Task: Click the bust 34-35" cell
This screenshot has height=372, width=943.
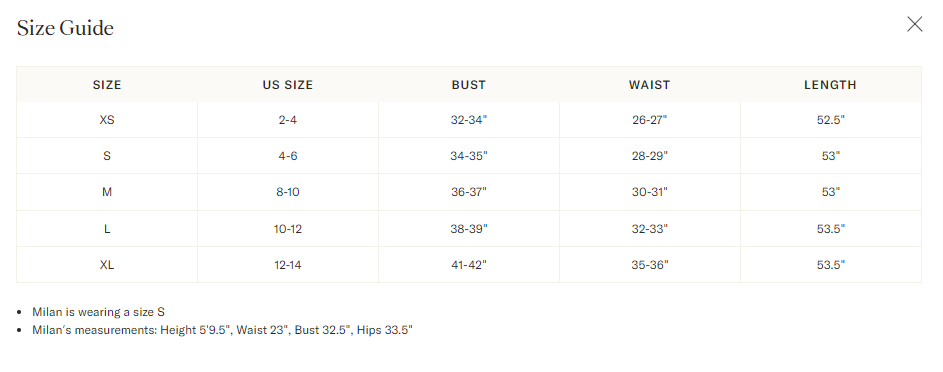Action: pos(468,156)
